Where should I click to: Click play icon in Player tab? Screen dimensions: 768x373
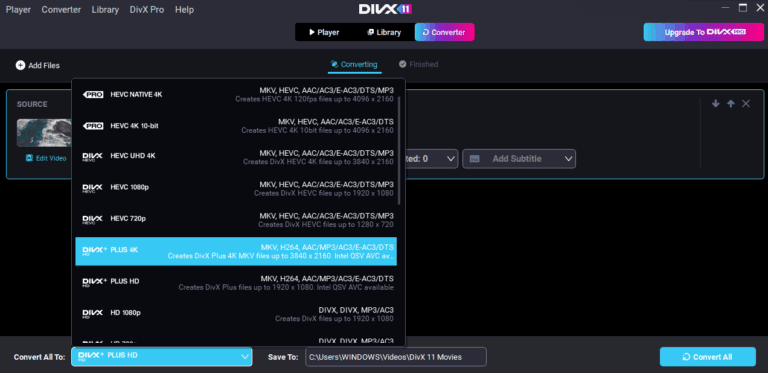pyautogui.click(x=312, y=32)
